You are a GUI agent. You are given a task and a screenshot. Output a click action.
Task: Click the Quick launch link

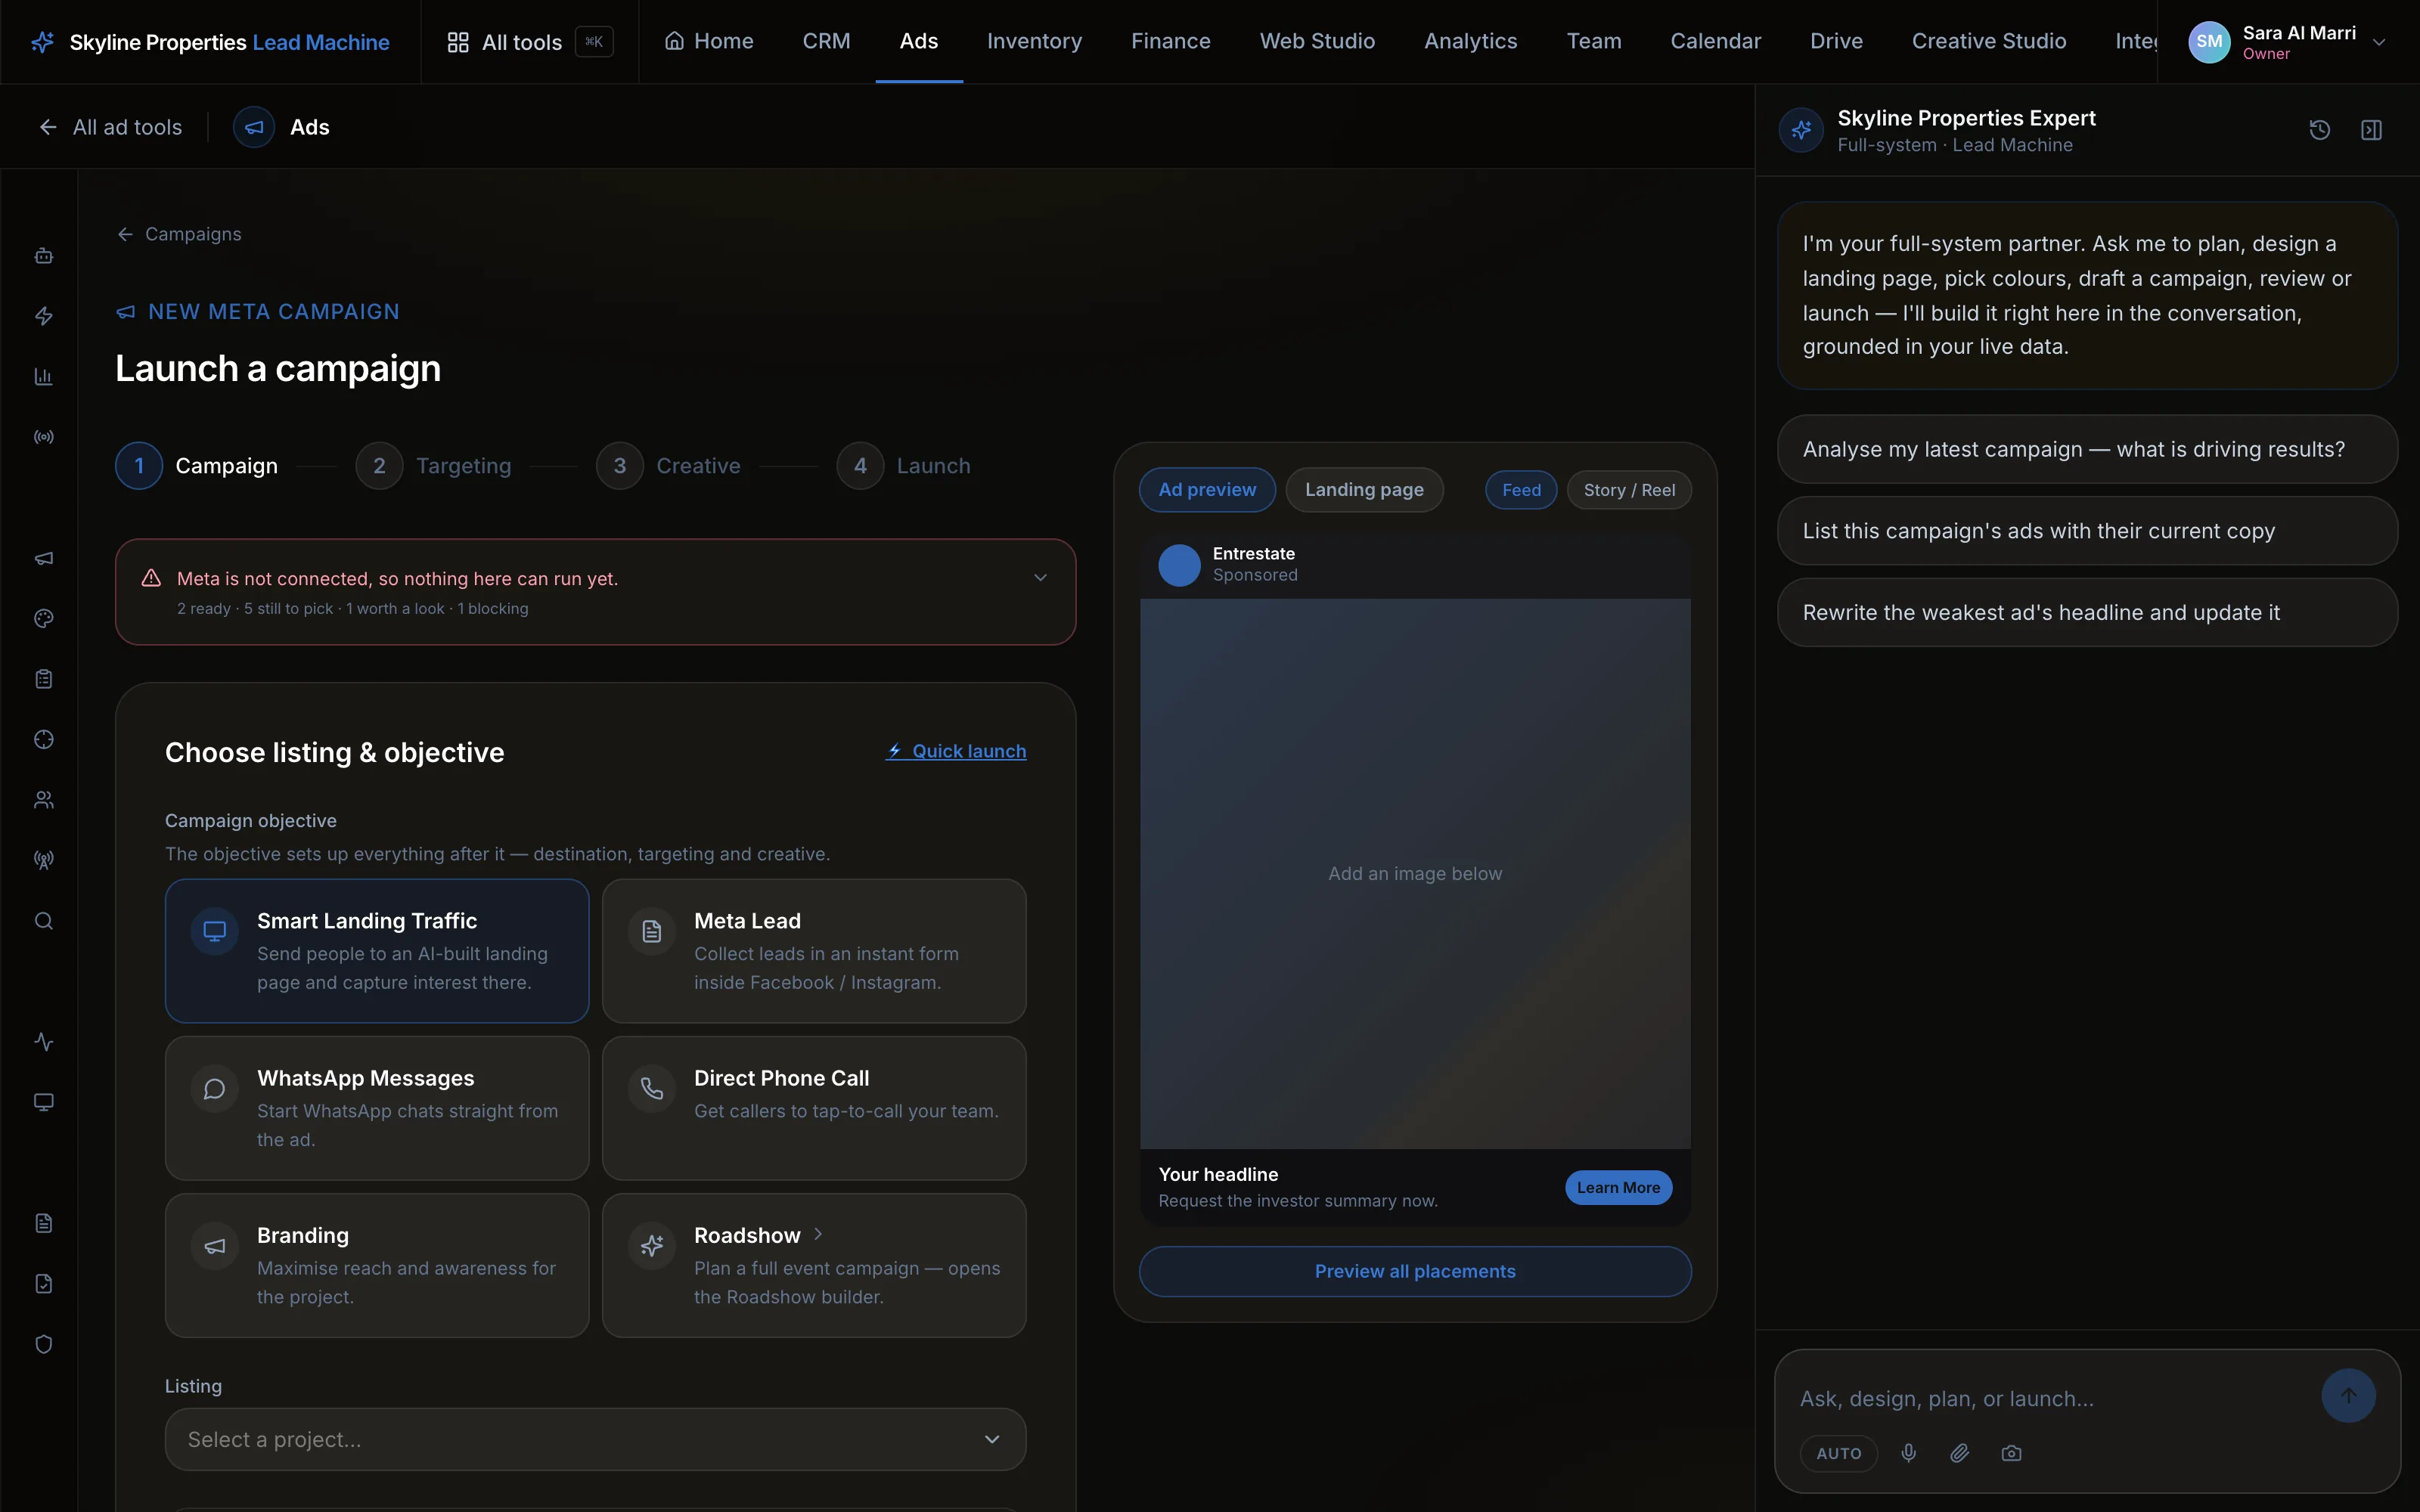click(956, 751)
